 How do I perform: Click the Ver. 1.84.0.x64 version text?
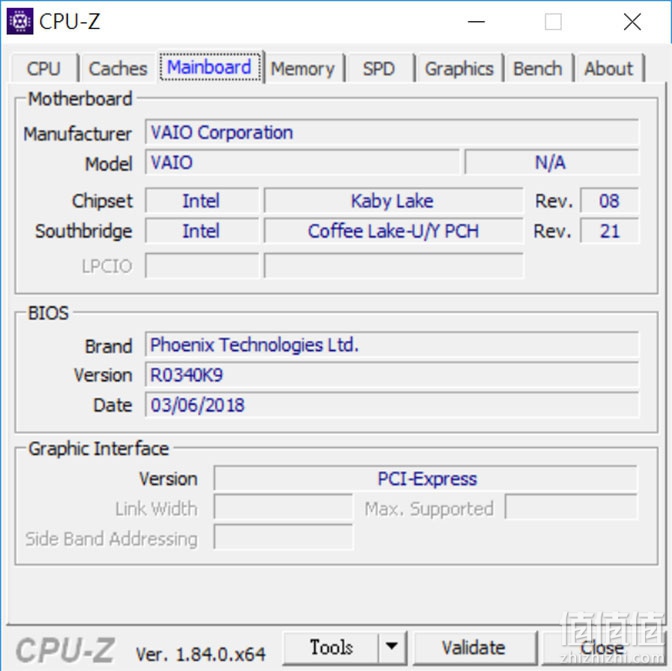click(x=201, y=654)
